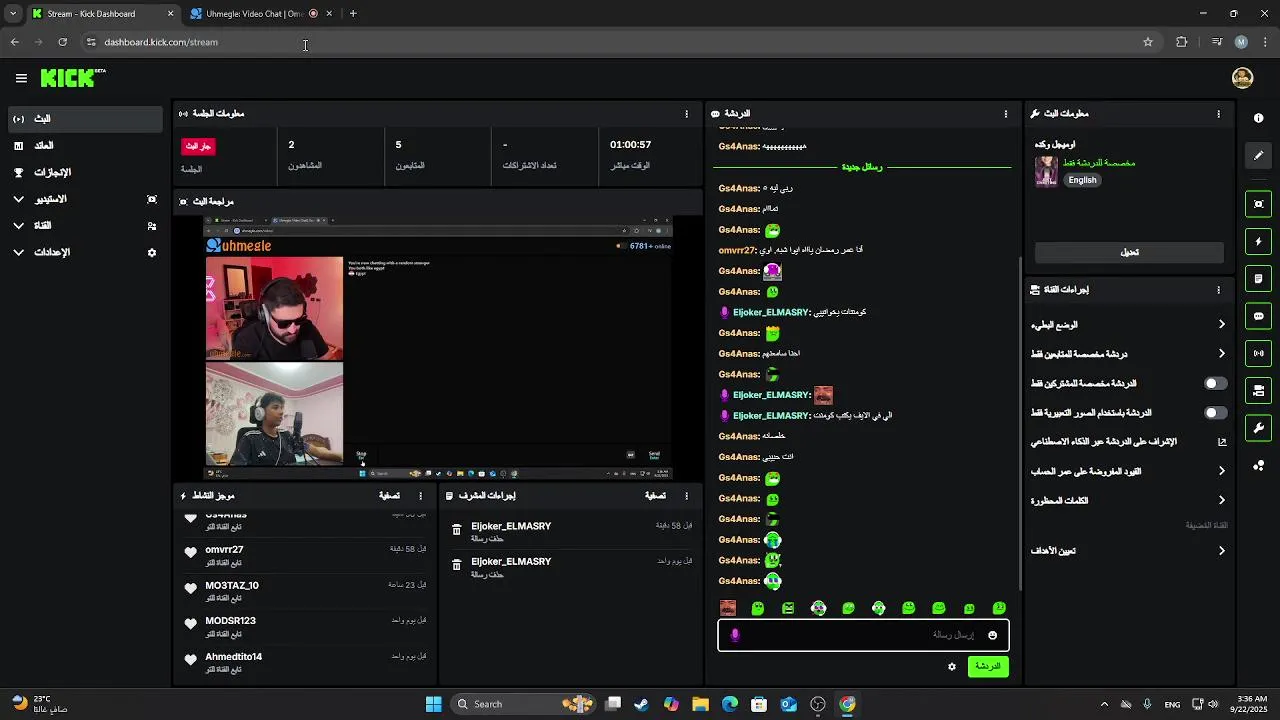The width and height of the screenshot is (1280, 720).
Task: Click trash icon on the one-day-old Eljoker_ELMASRY entry
Action: click(x=456, y=565)
